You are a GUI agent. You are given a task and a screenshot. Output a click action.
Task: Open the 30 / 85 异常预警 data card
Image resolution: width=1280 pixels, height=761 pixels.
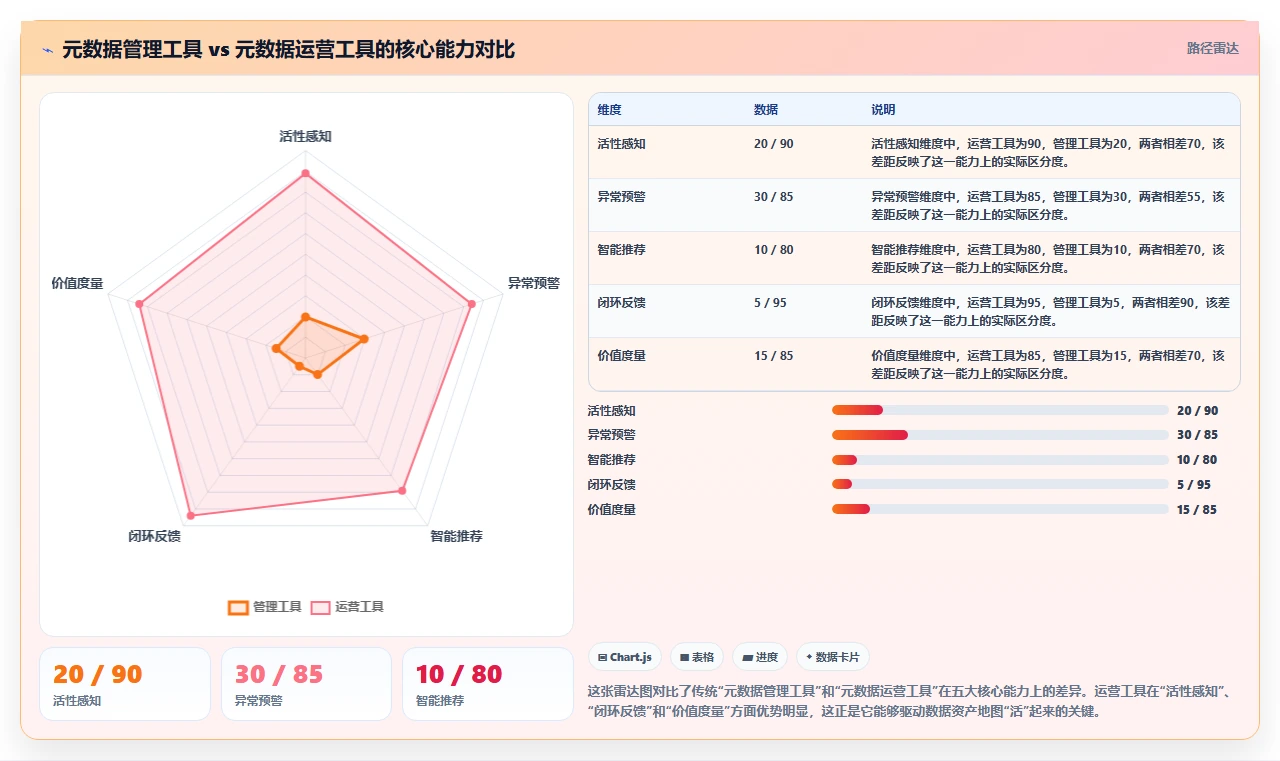pos(306,684)
